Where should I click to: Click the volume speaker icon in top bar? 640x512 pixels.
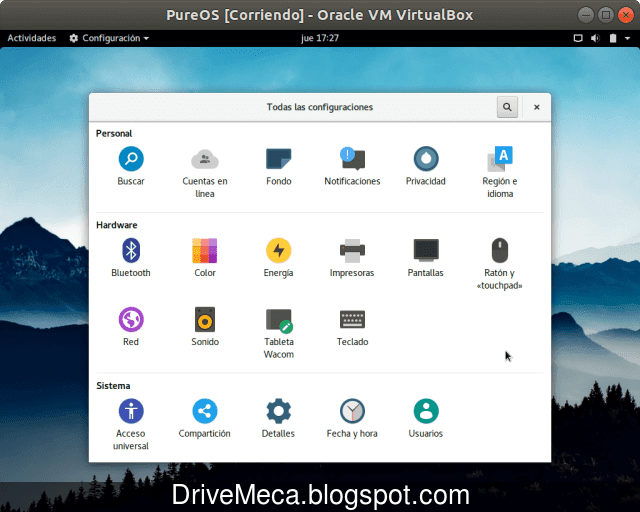596,38
